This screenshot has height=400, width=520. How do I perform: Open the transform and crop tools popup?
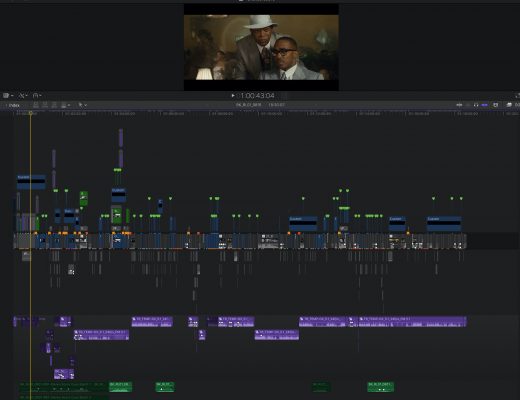(x=7, y=96)
